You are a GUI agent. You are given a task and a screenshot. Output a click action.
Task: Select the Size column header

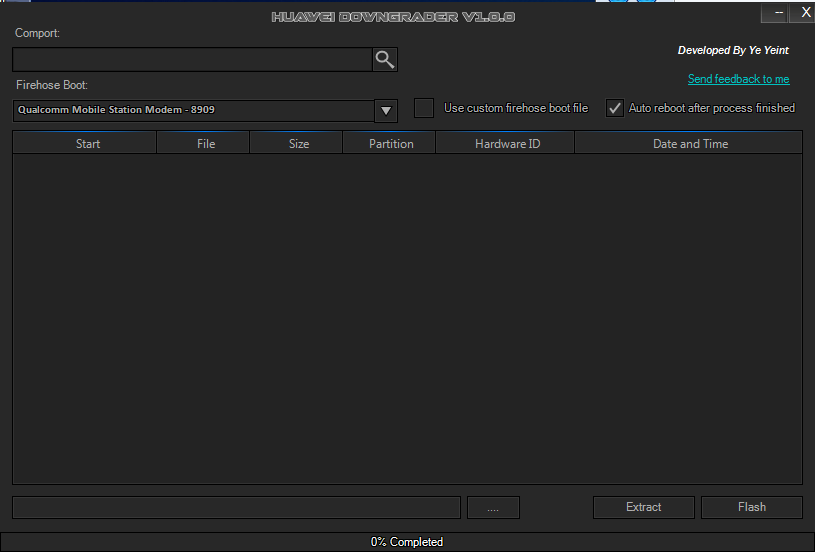coord(298,144)
